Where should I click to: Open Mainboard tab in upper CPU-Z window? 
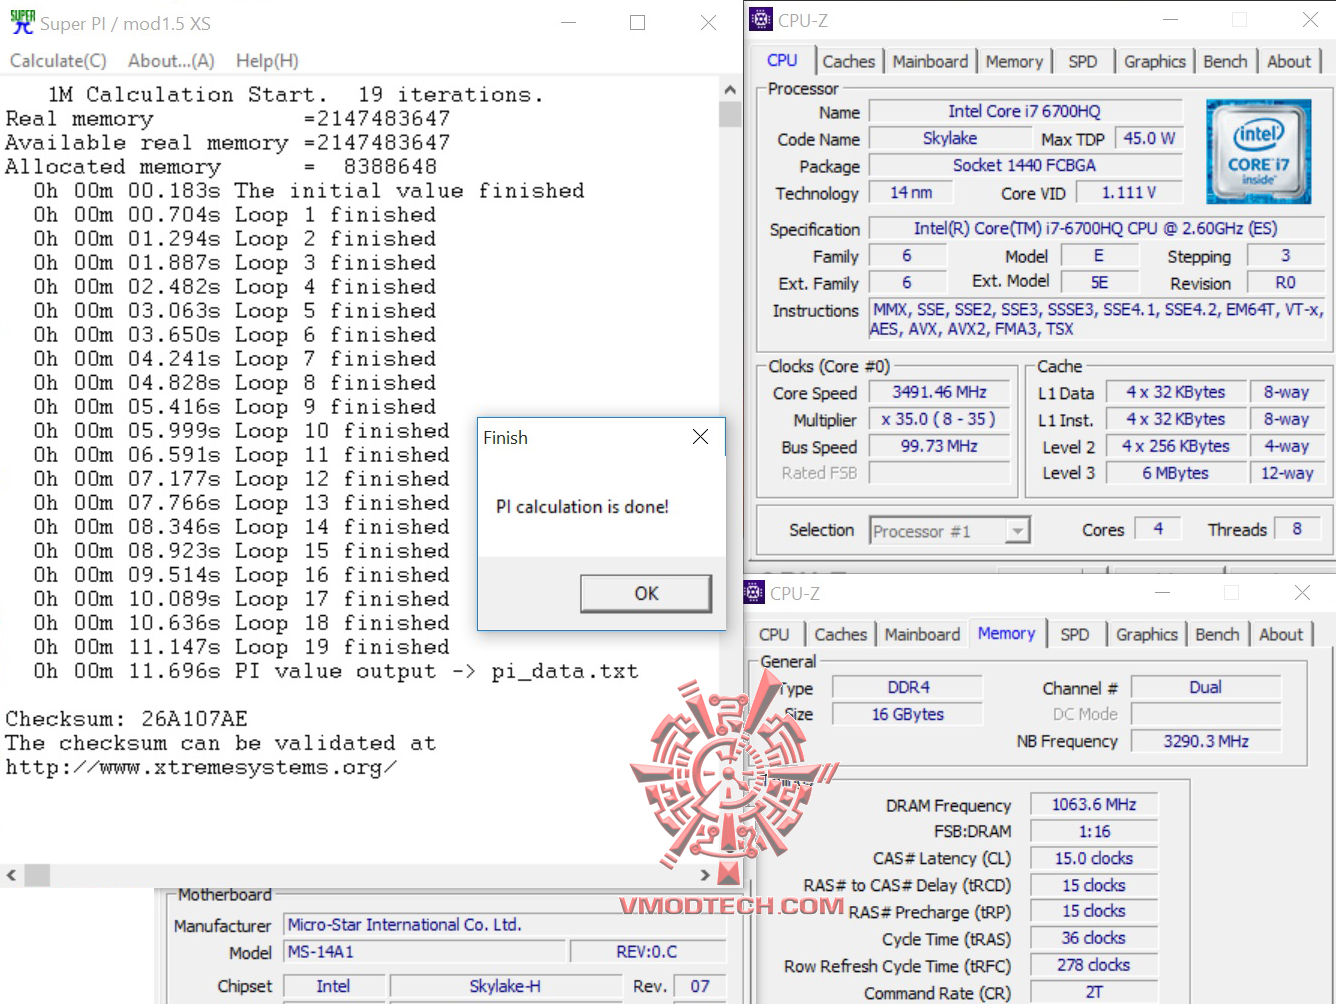930,62
